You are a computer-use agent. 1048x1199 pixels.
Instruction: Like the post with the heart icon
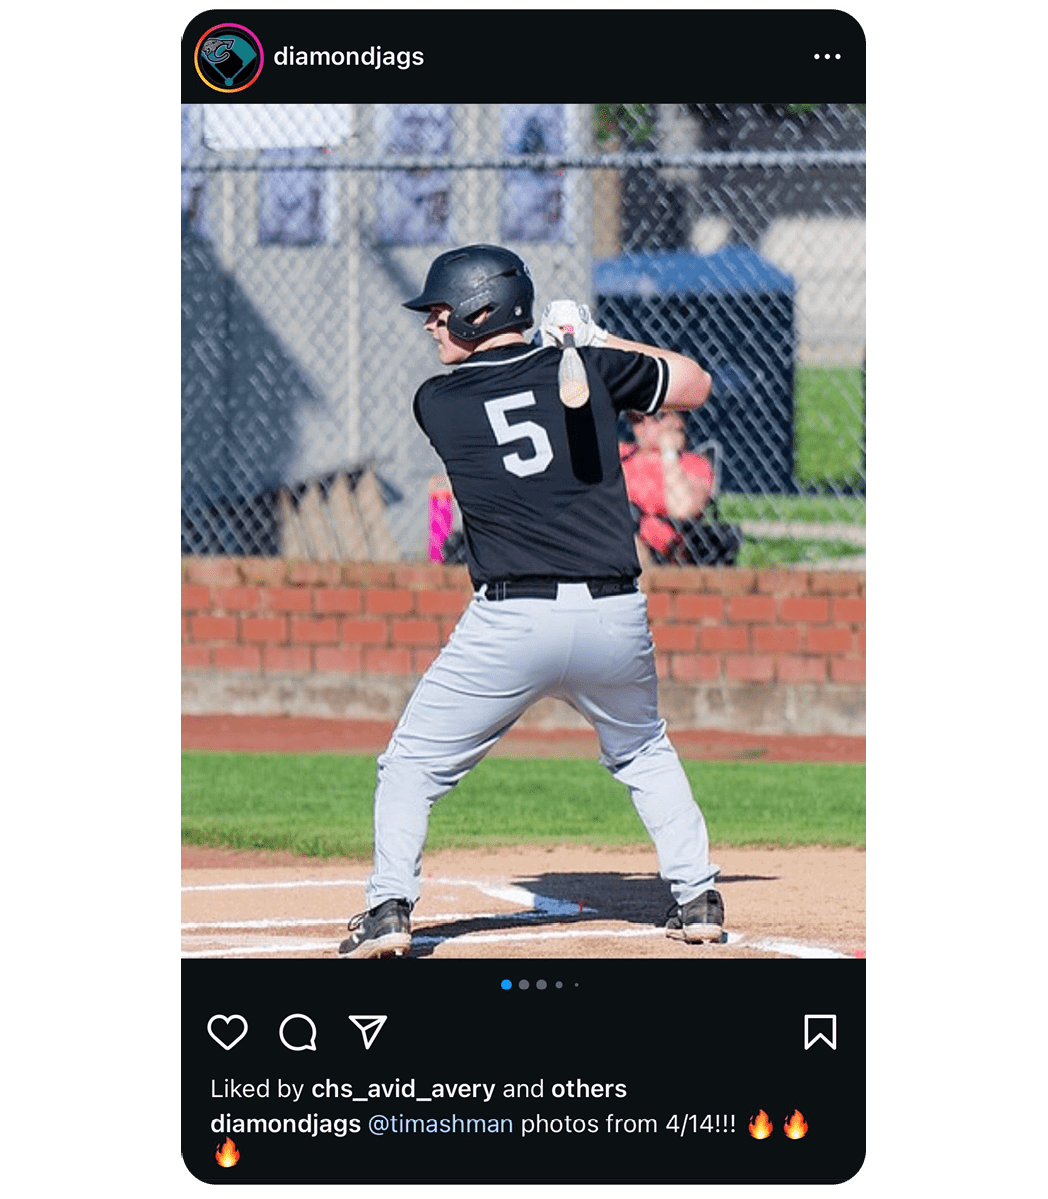[x=228, y=1032]
